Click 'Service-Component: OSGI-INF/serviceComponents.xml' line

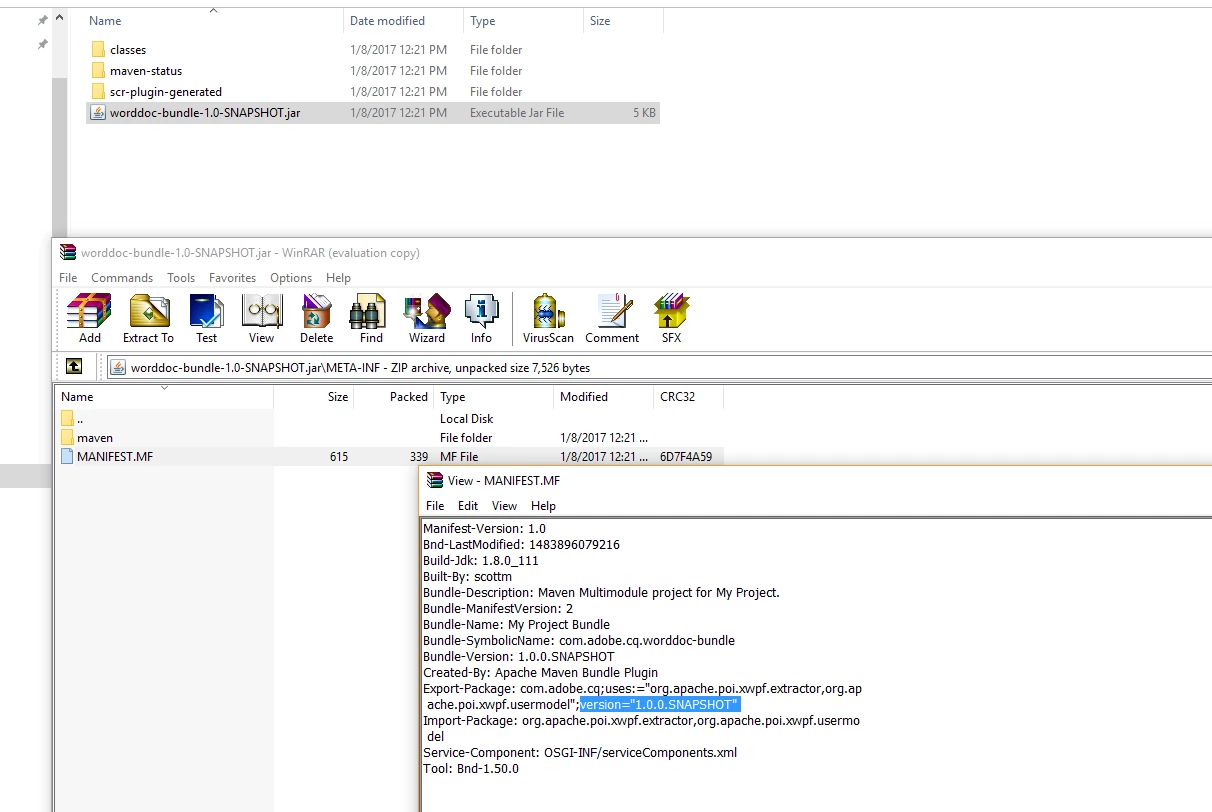tap(580, 753)
